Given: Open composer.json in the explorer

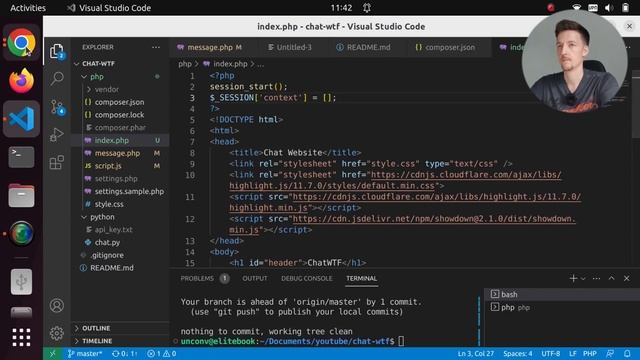Looking at the screenshot, I should point(119,102).
